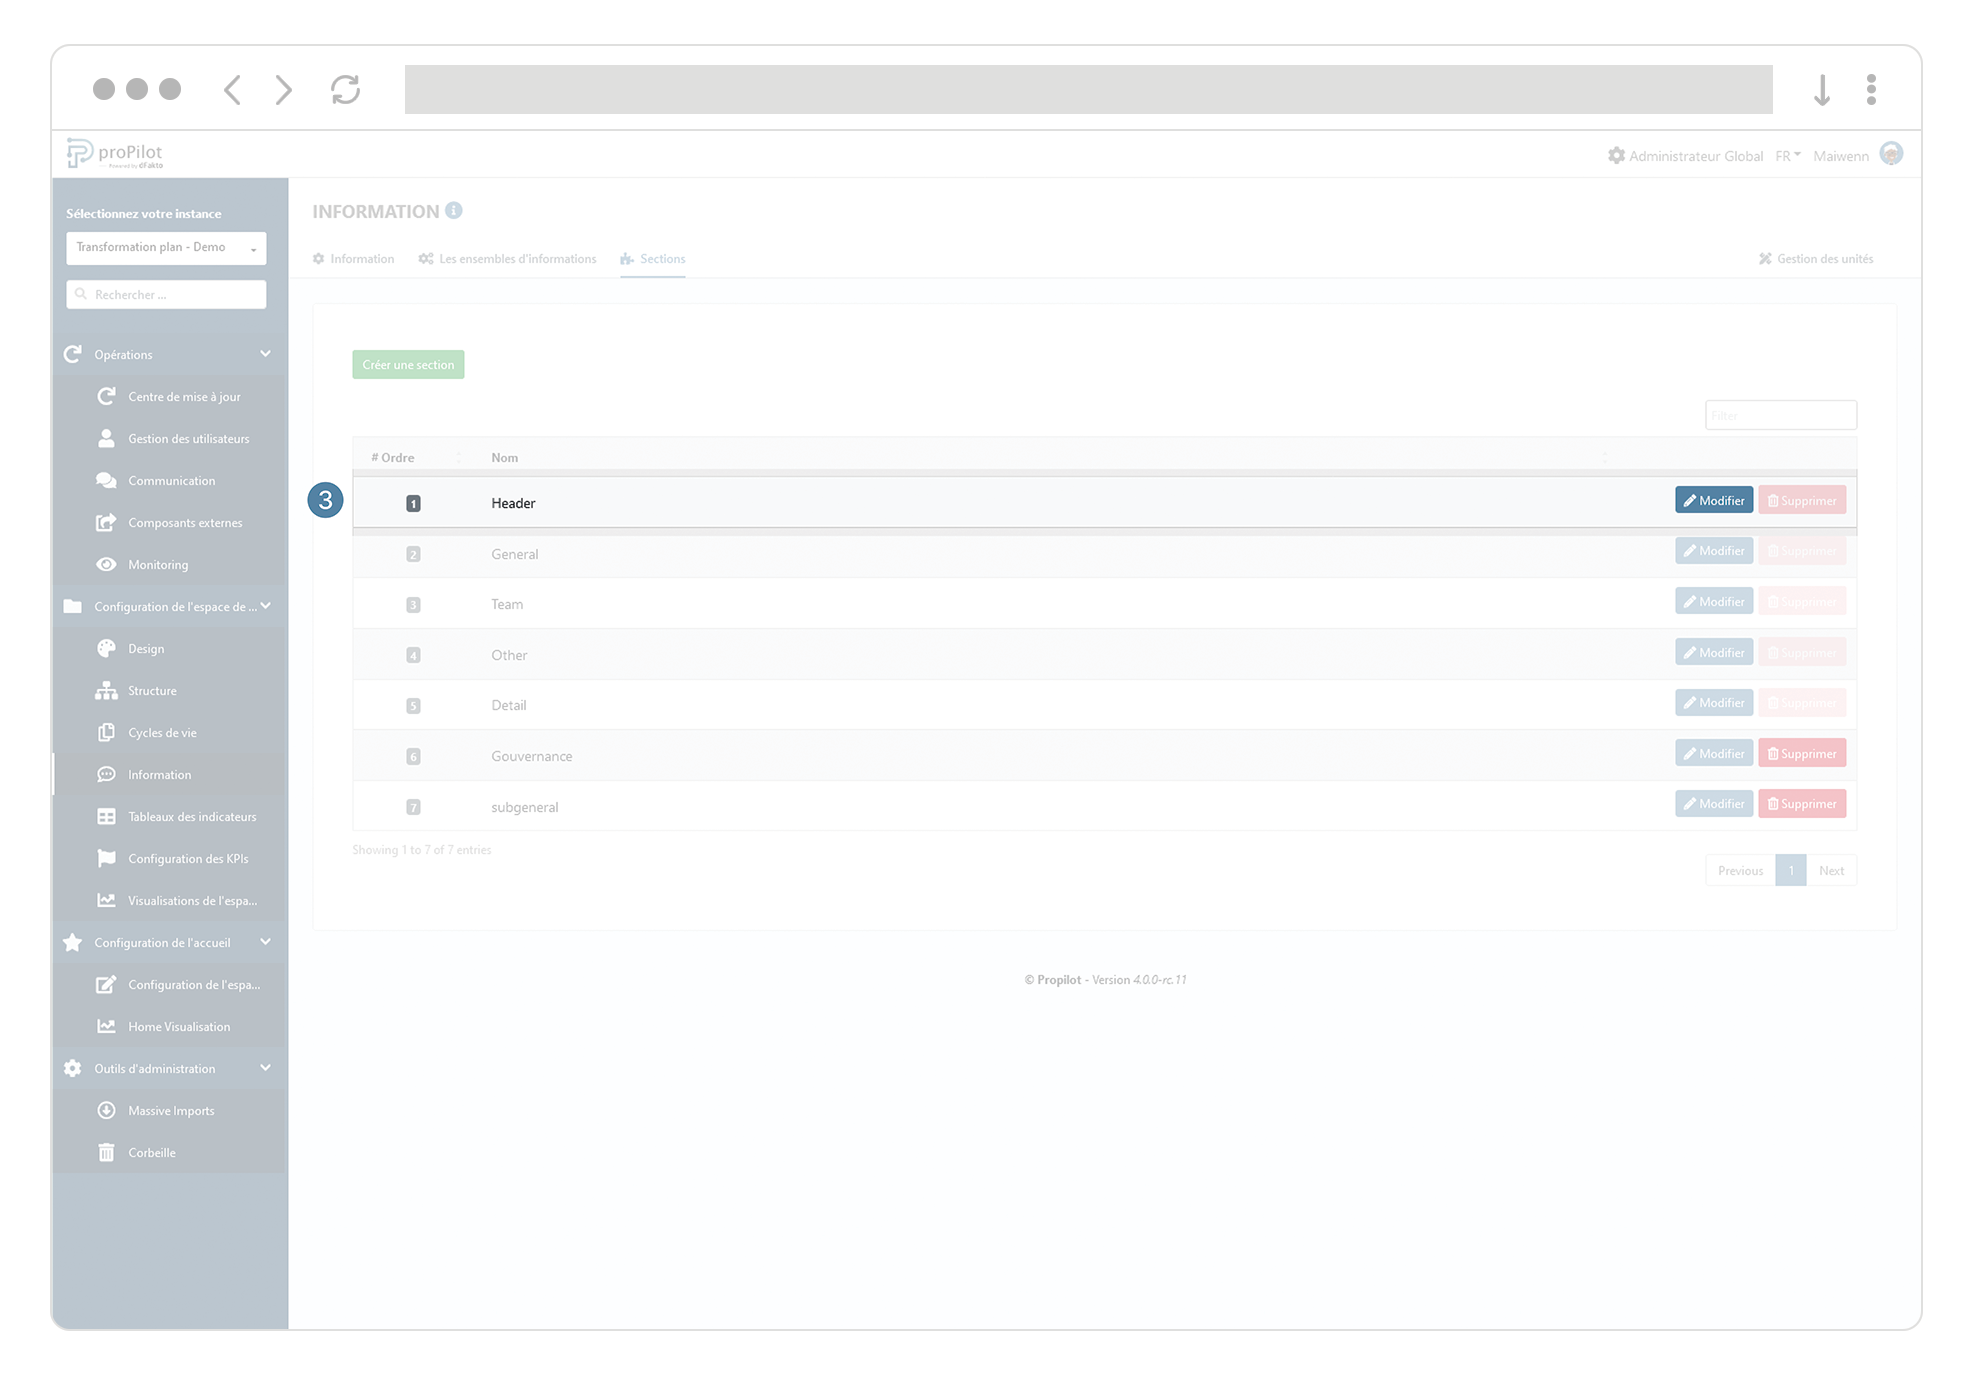Screen dimensions: 1973x1384
Task: Collapse Configuration de l'accueil group
Action: 265,942
